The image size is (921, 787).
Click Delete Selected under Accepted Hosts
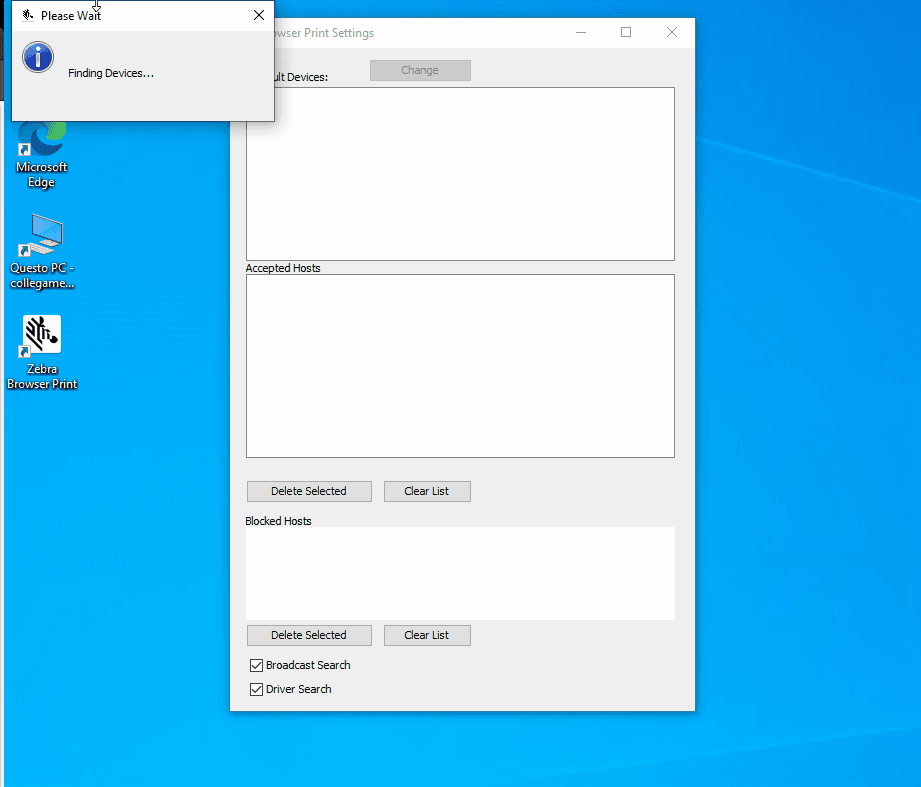[309, 491]
